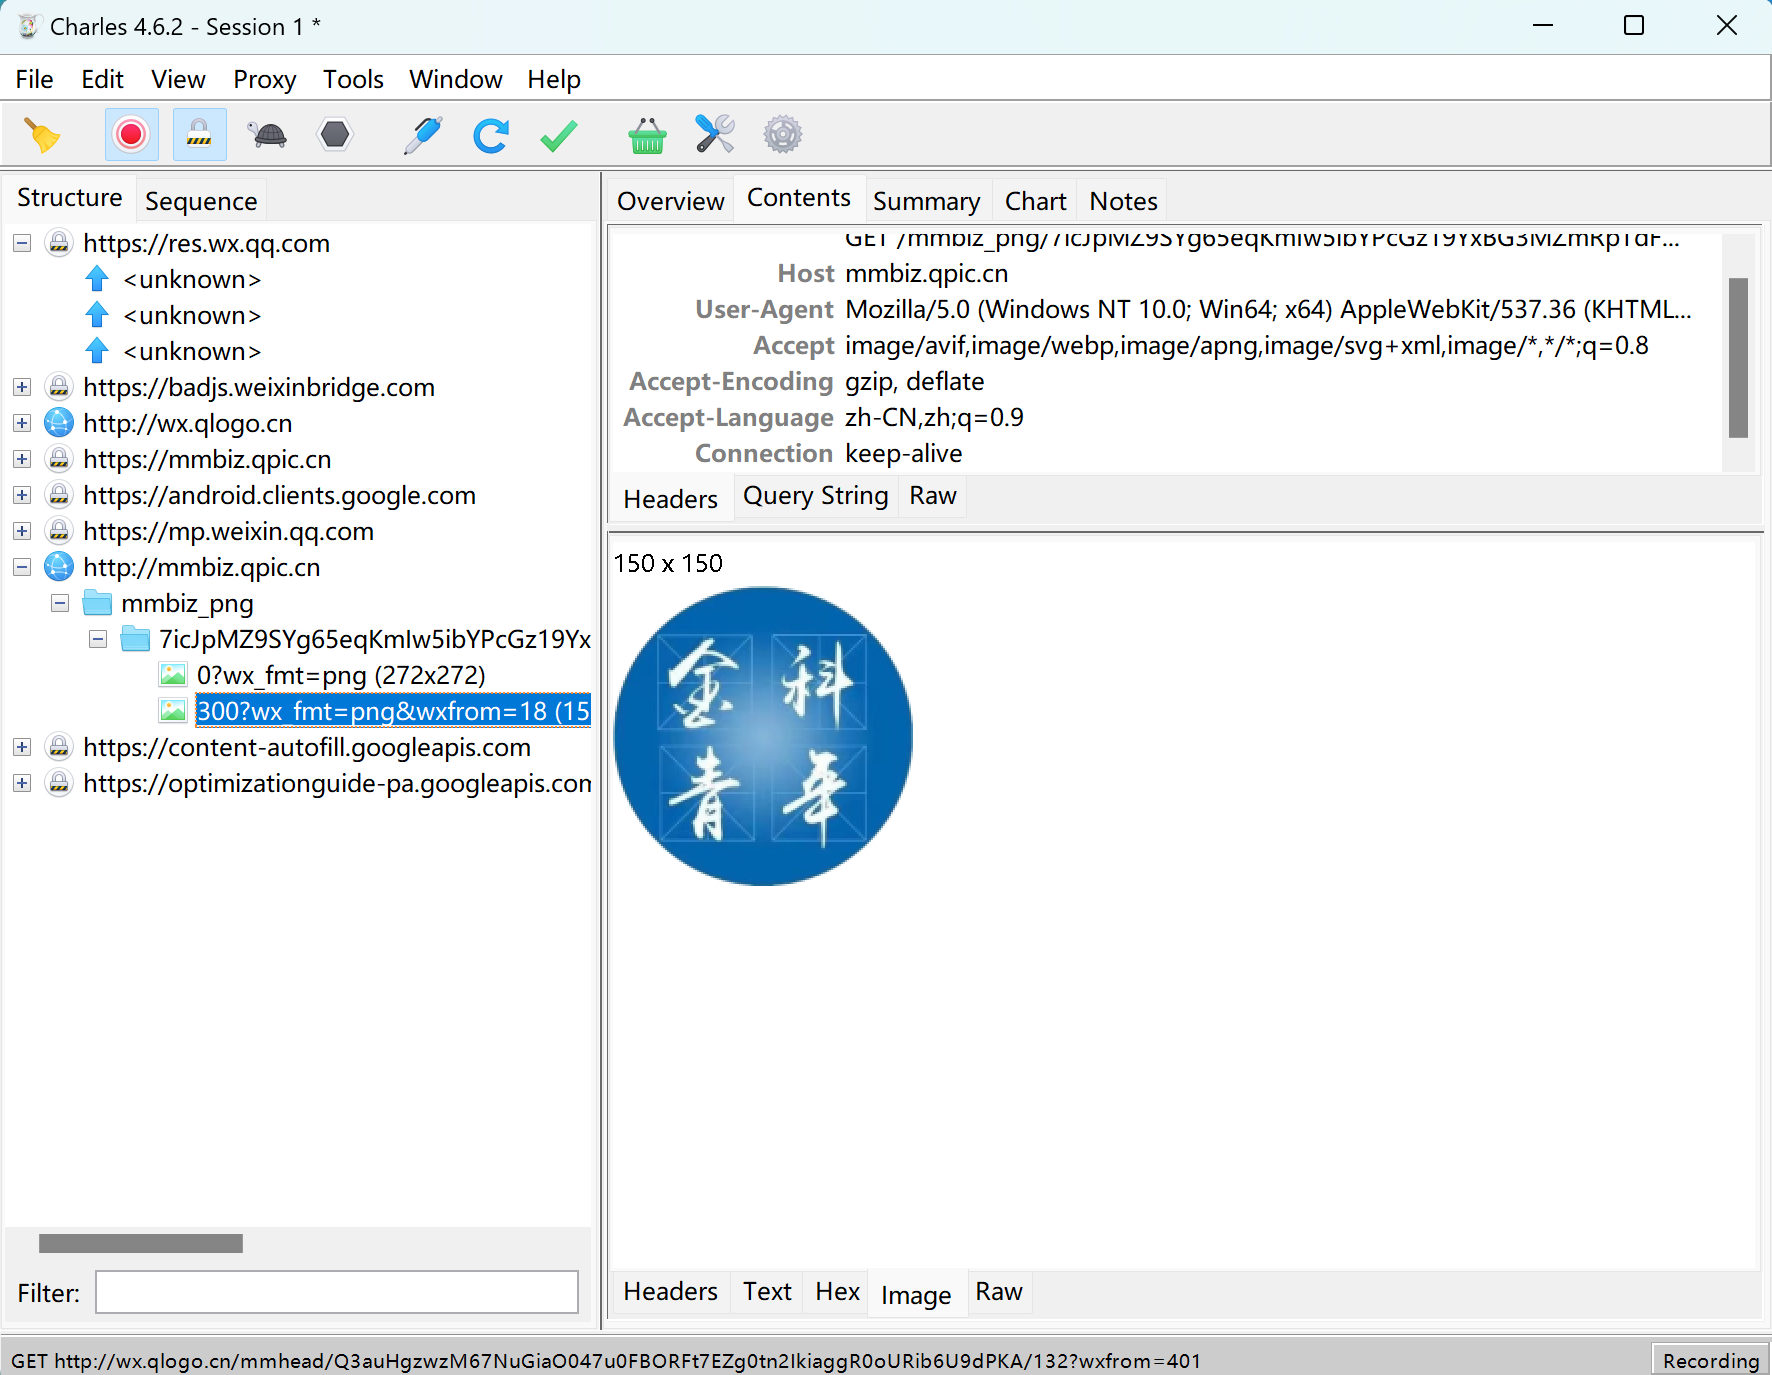Select the response Headers tab
Viewport: 1772px width, 1375px height.
[670, 1292]
